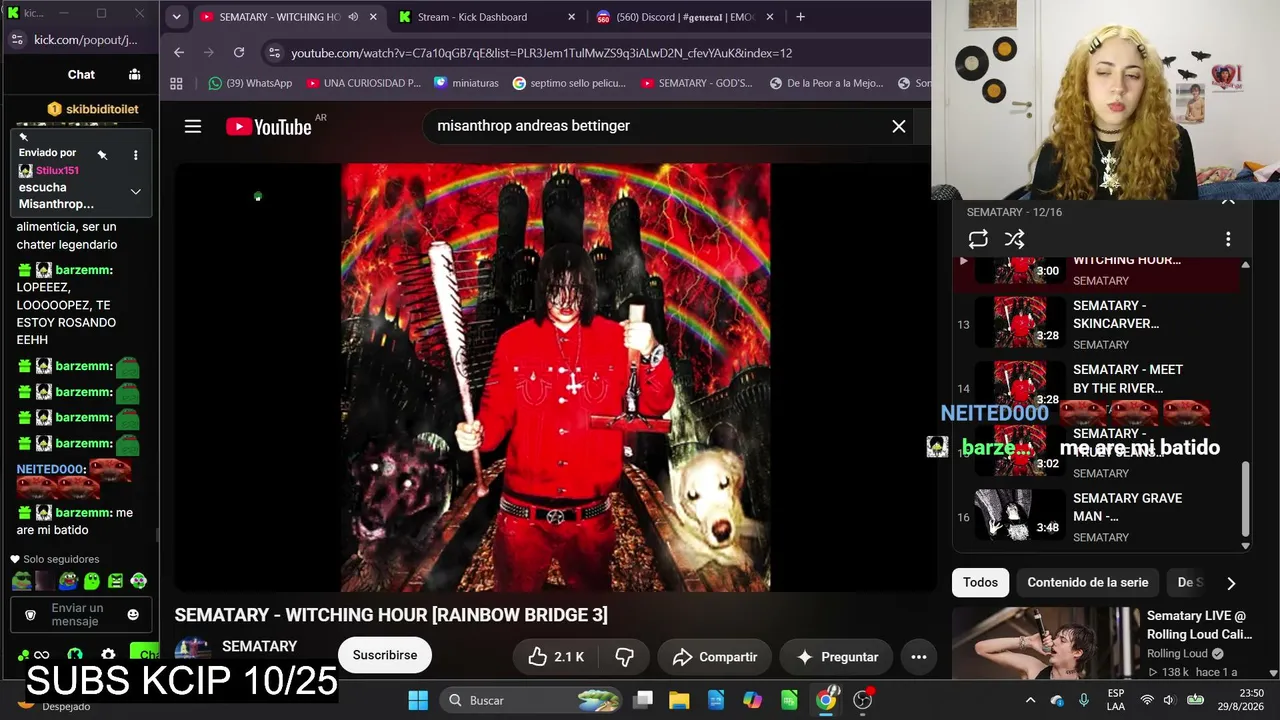The width and height of the screenshot is (1280, 720).
Task: Unpin the pinned chat message
Action: [x=102, y=155]
